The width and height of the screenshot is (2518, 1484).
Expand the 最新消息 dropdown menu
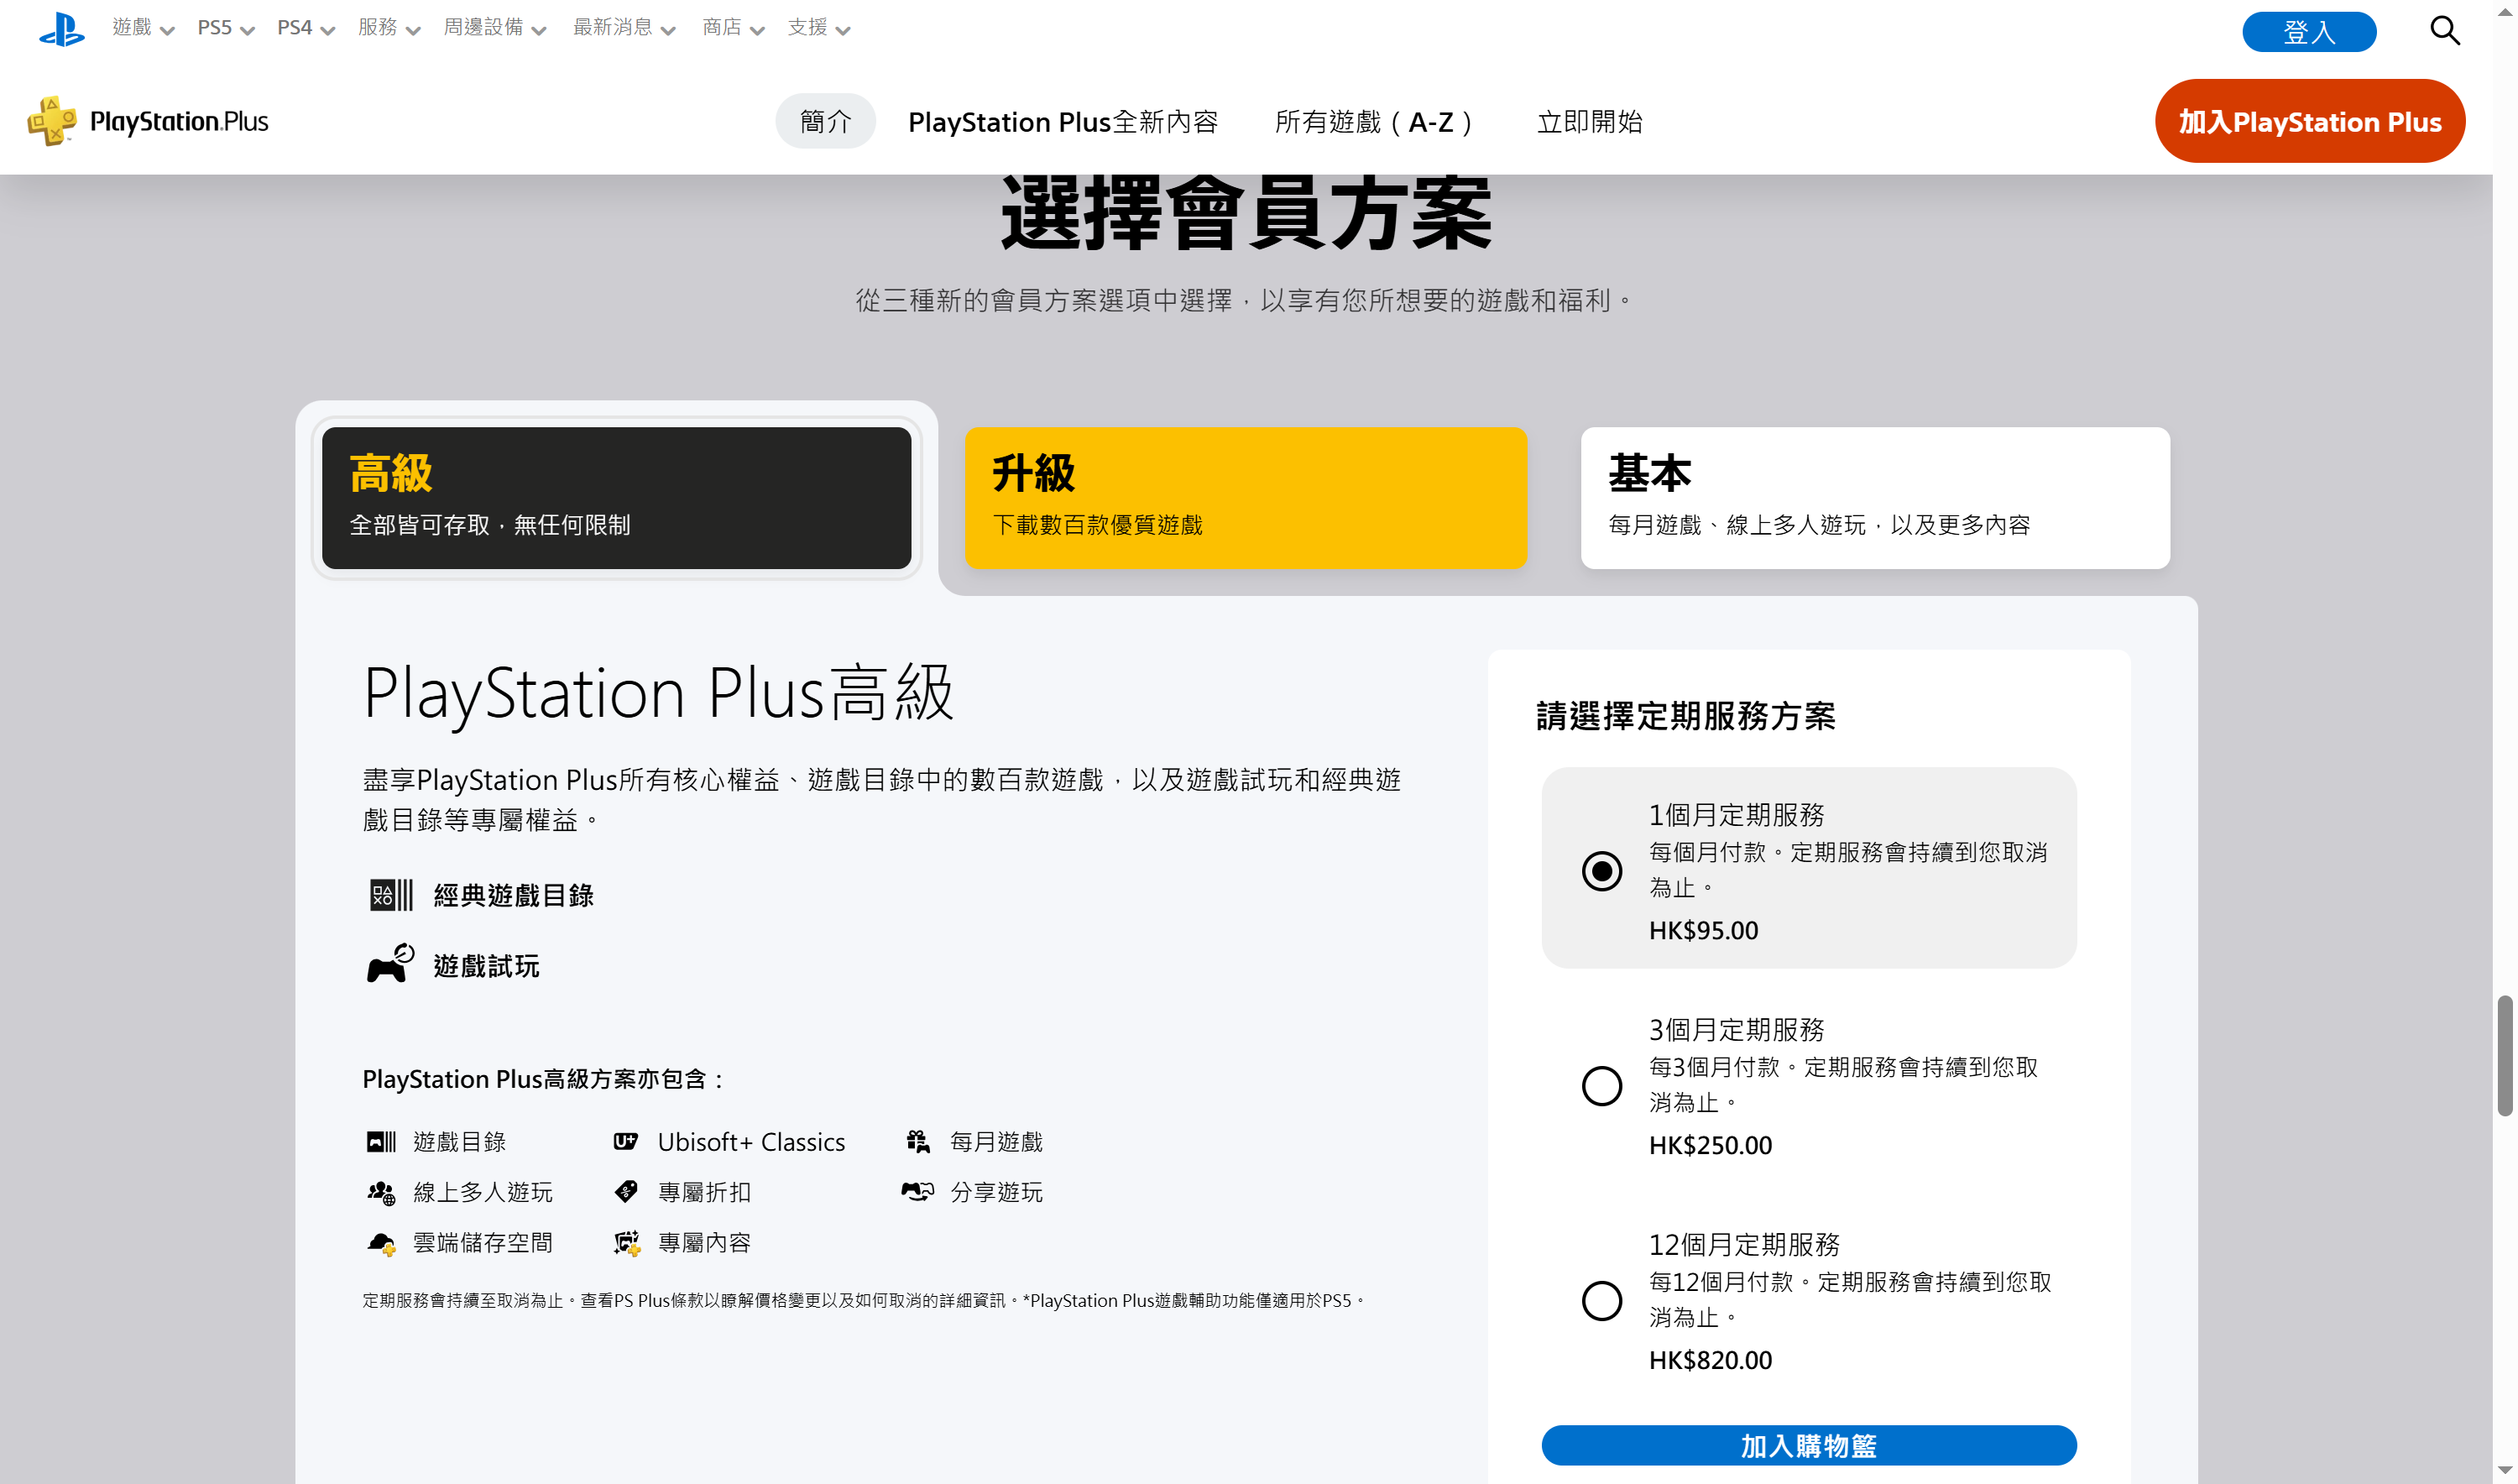click(x=624, y=28)
